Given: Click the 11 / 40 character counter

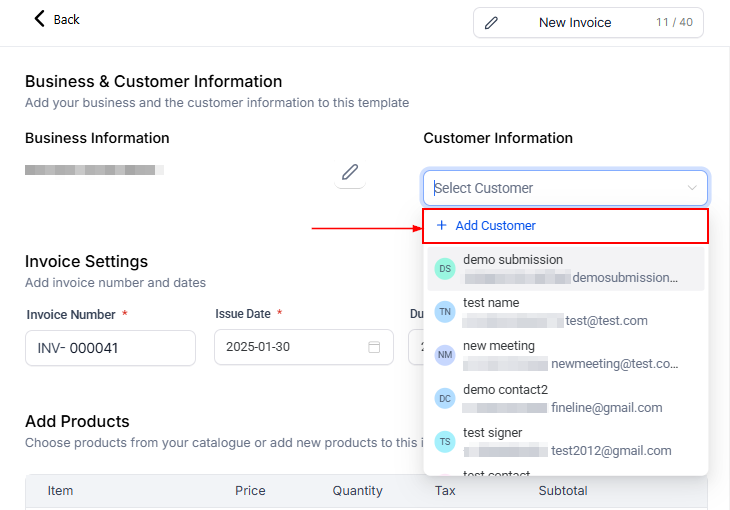Looking at the screenshot, I should pos(674,22).
